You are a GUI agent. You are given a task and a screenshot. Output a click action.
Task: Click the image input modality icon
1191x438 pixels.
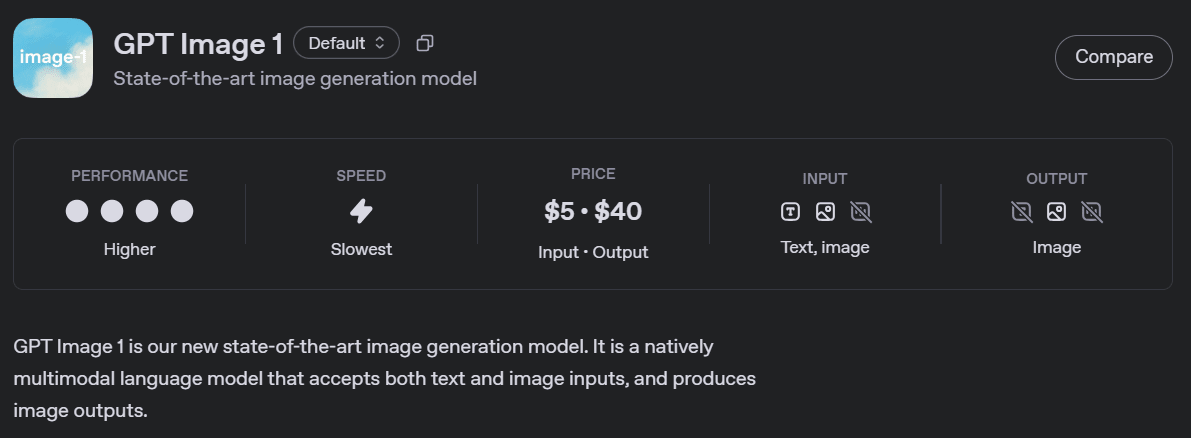[825, 212]
